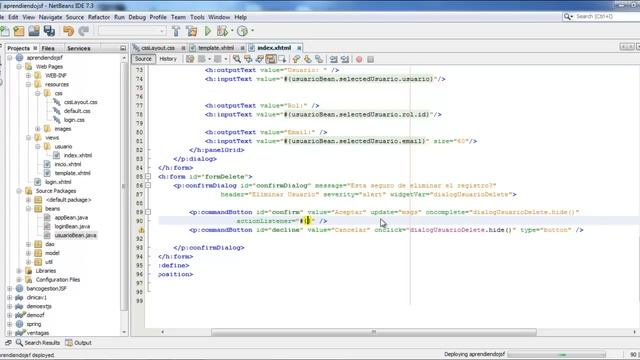Screen dimensions: 640x360
Task: Click the Build Project hammer icon
Action: pyautogui.click(x=176, y=31)
